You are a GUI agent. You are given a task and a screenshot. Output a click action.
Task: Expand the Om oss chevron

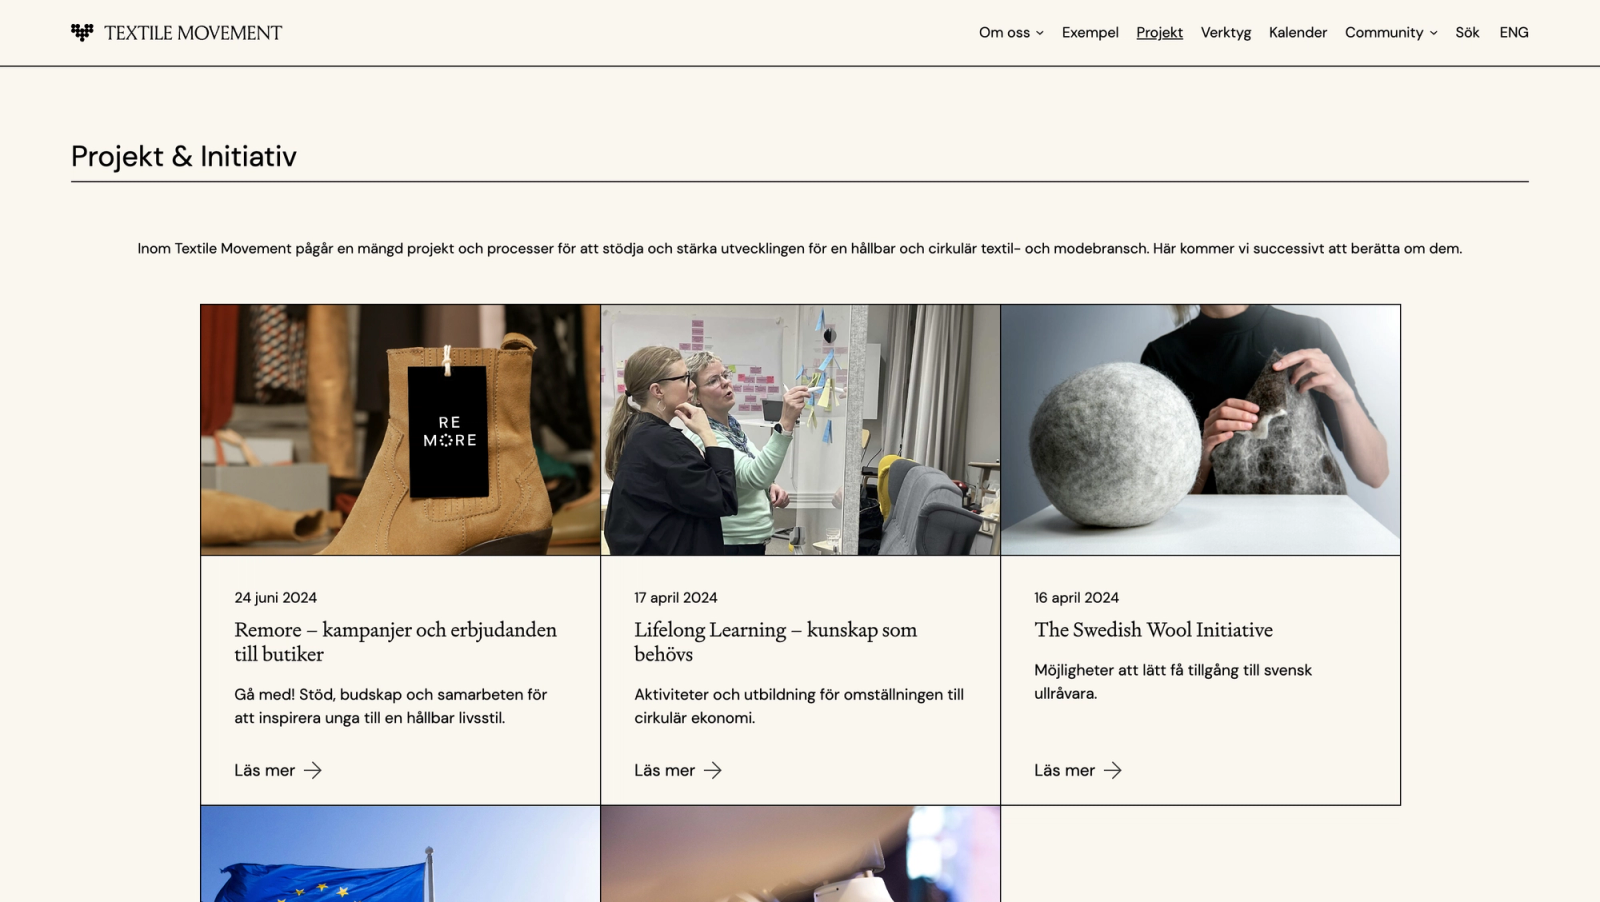(1040, 33)
